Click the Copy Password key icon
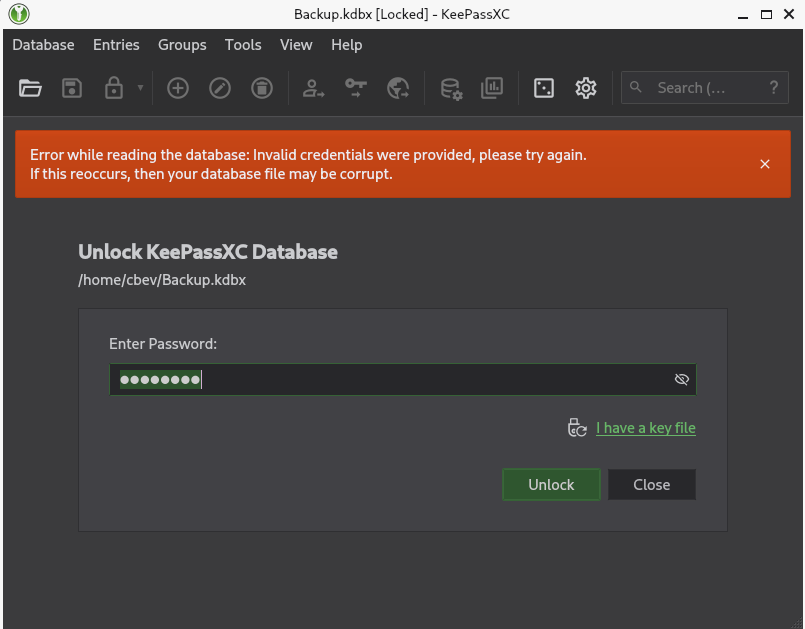 (x=356, y=88)
